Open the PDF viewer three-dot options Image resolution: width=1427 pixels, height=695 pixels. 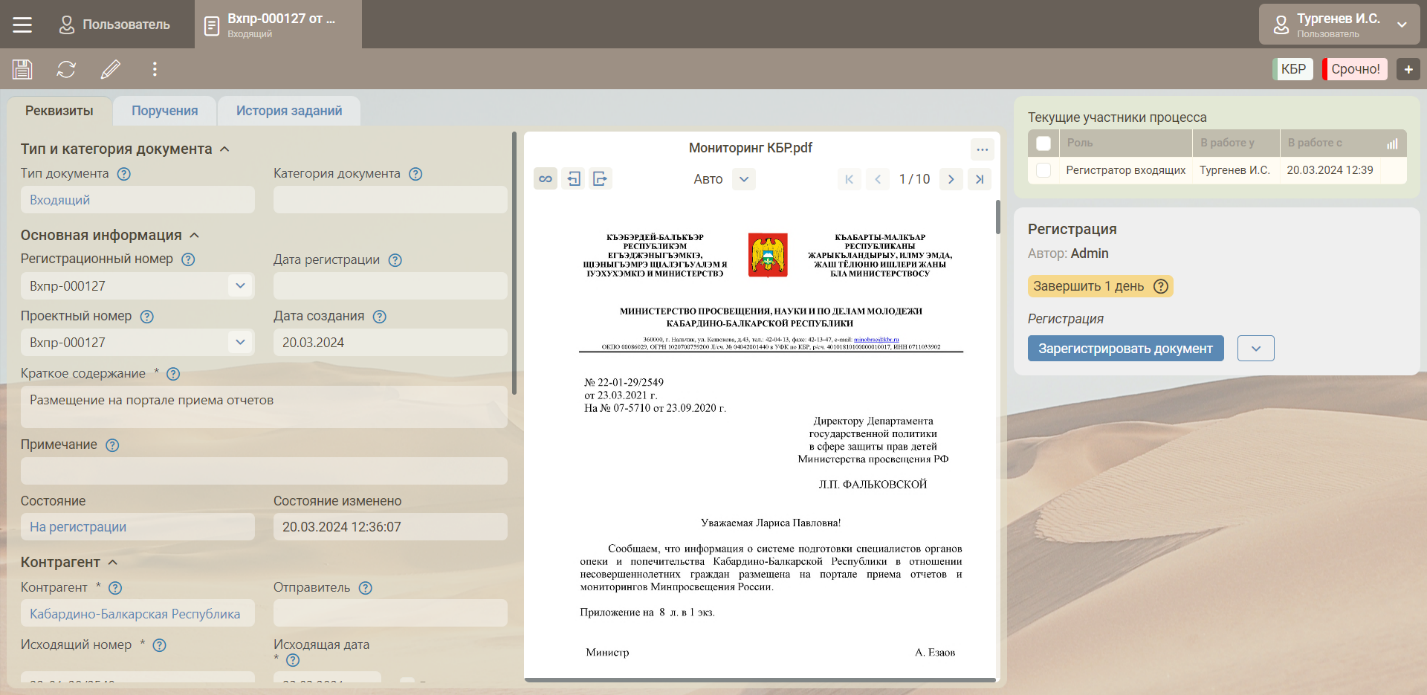tap(981, 150)
